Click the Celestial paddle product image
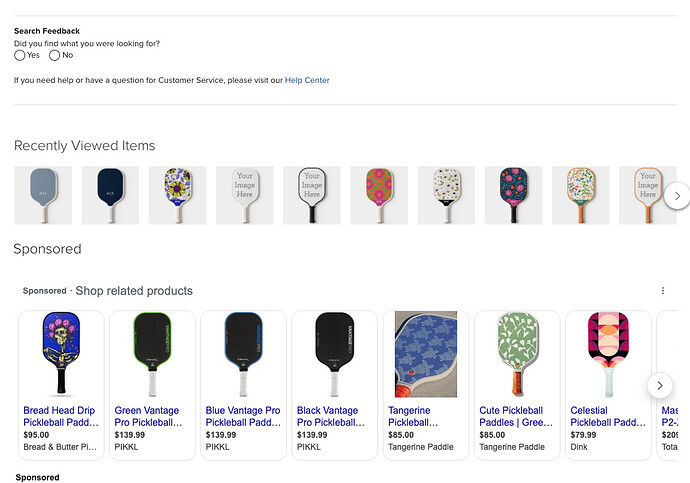This screenshot has height=483, width=690. (608, 354)
